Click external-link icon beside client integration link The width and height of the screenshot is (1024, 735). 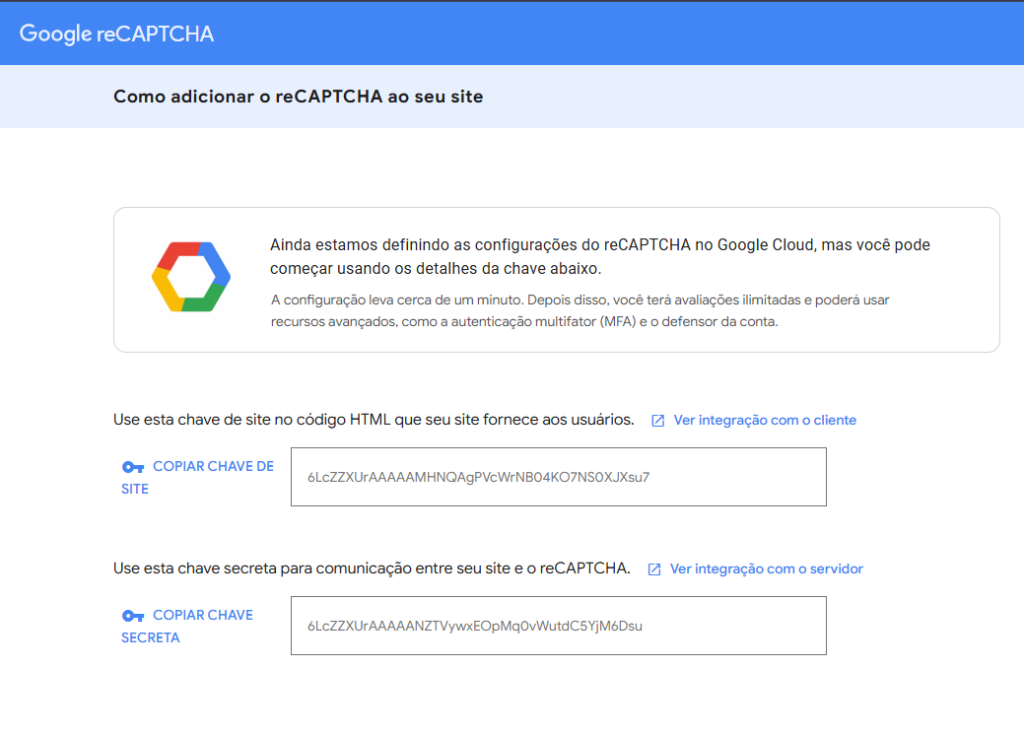tap(658, 421)
